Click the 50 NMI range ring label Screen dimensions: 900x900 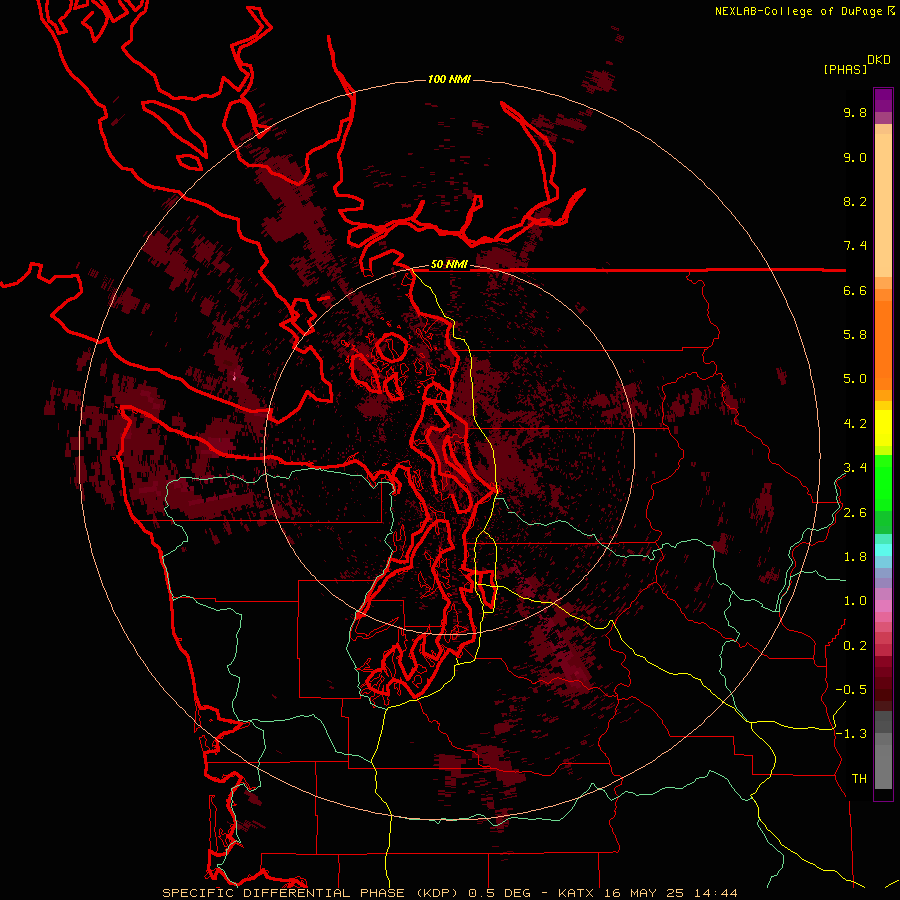[x=449, y=264]
